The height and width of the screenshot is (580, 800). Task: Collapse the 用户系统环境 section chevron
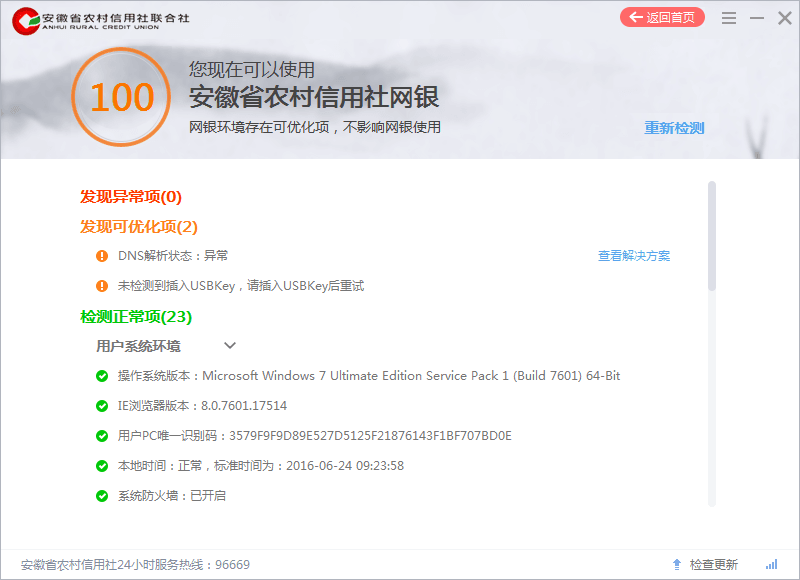pyautogui.click(x=230, y=346)
